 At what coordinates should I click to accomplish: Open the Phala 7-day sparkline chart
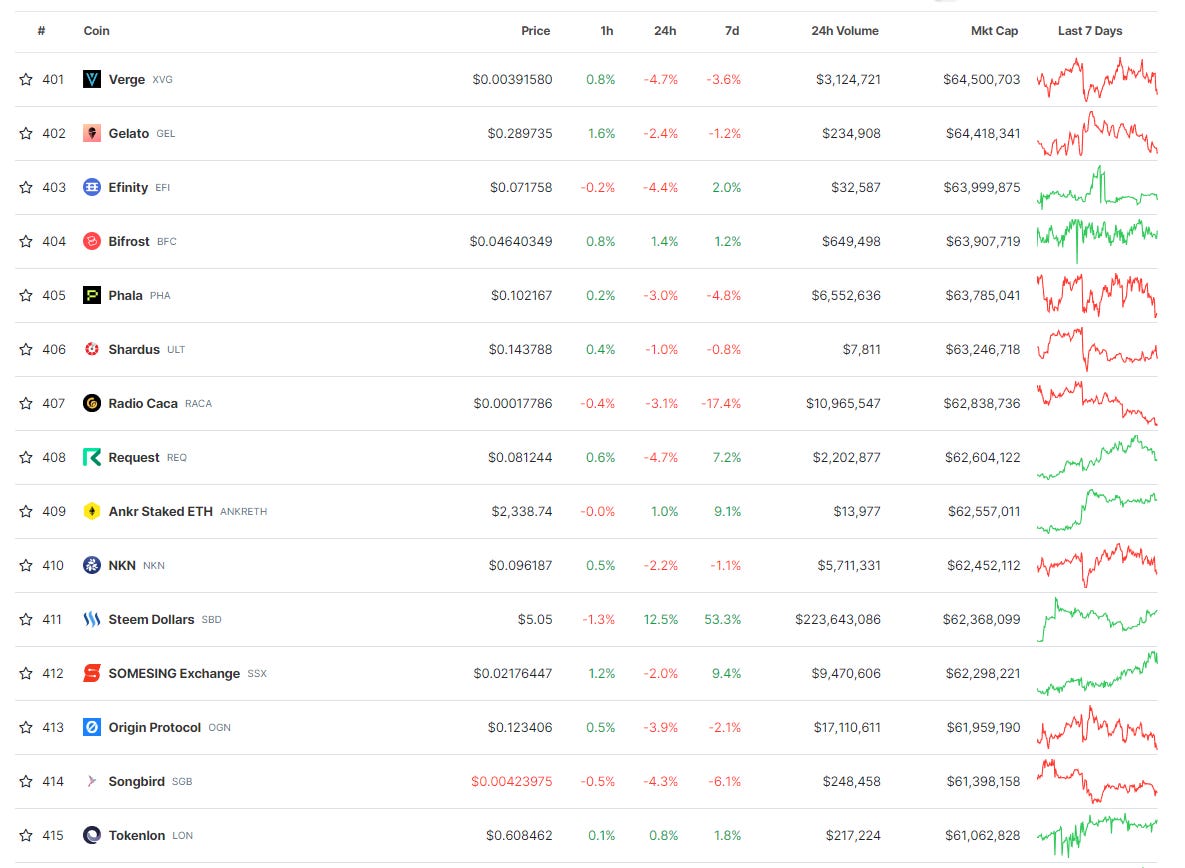[x=1097, y=295]
